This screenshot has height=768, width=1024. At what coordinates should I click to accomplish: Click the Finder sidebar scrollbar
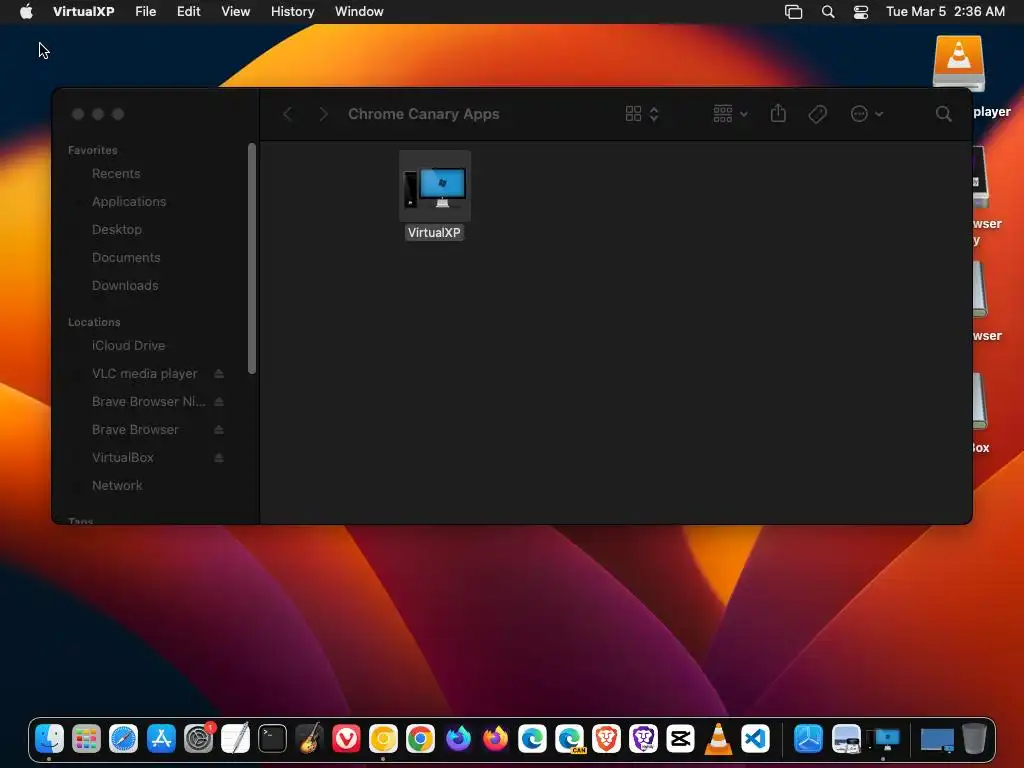252,259
